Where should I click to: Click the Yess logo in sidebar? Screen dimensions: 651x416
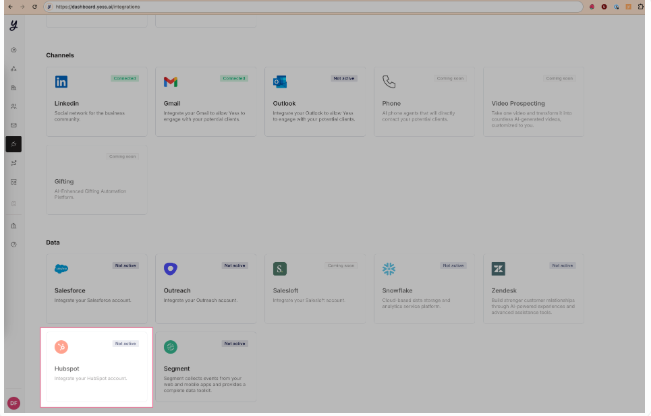click(14, 25)
